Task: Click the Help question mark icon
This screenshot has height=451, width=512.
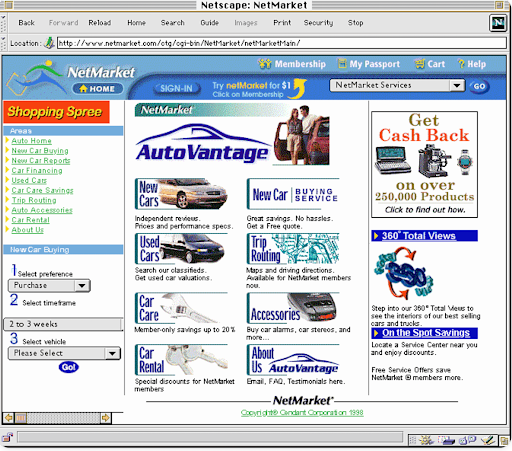Action: (461, 64)
